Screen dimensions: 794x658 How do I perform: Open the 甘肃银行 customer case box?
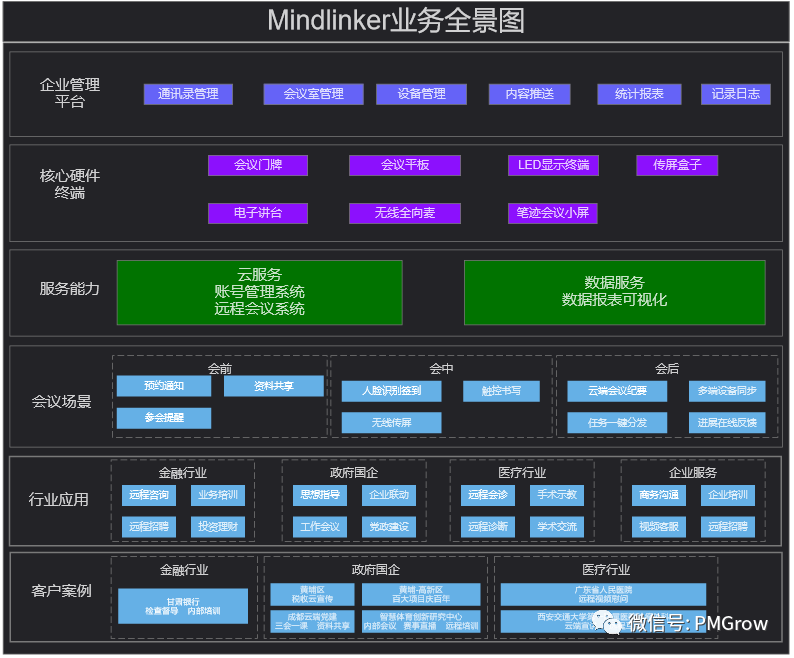(183, 606)
